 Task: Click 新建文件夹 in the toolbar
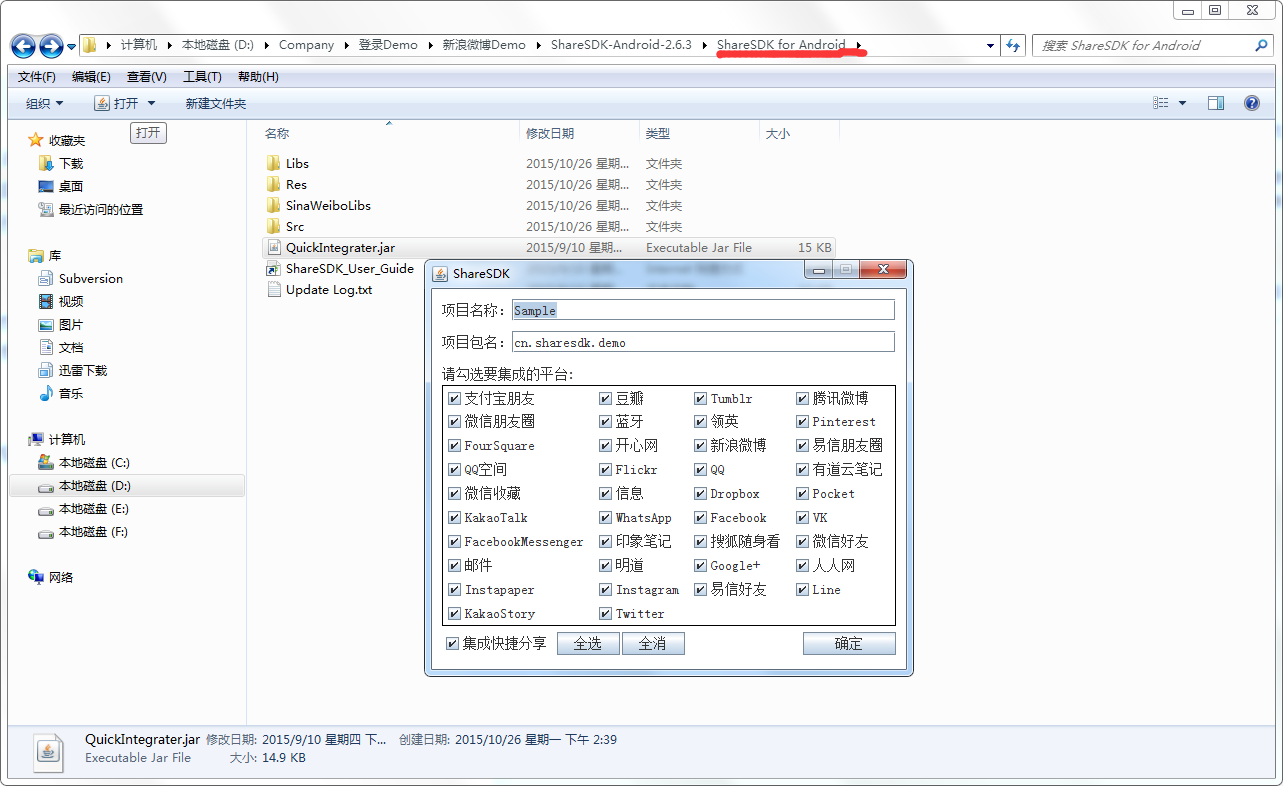pos(215,103)
